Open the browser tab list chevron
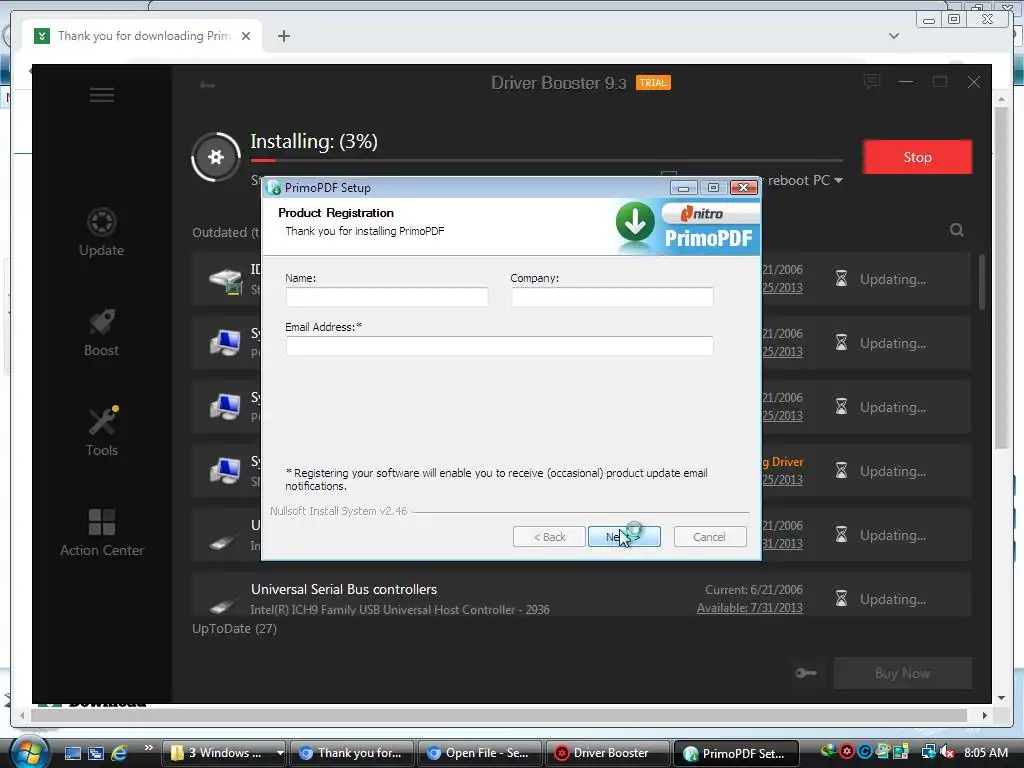The height and width of the screenshot is (768, 1024). click(x=894, y=36)
